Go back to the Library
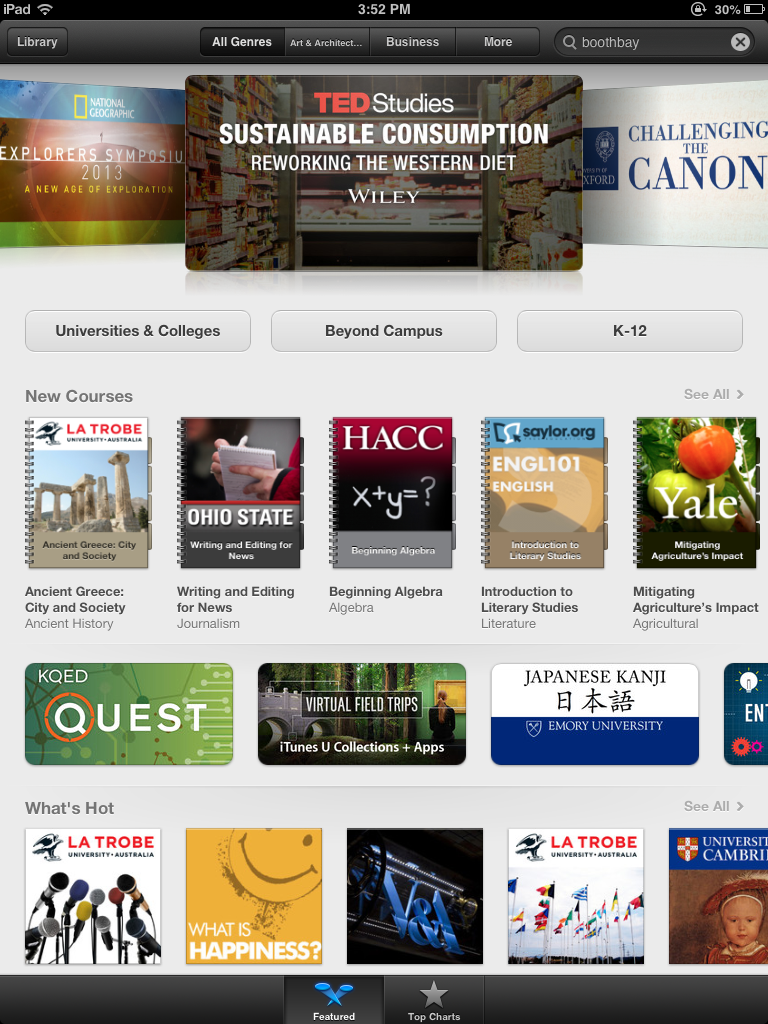This screenshot has width=768, height=1024. [x=37, y=42]
